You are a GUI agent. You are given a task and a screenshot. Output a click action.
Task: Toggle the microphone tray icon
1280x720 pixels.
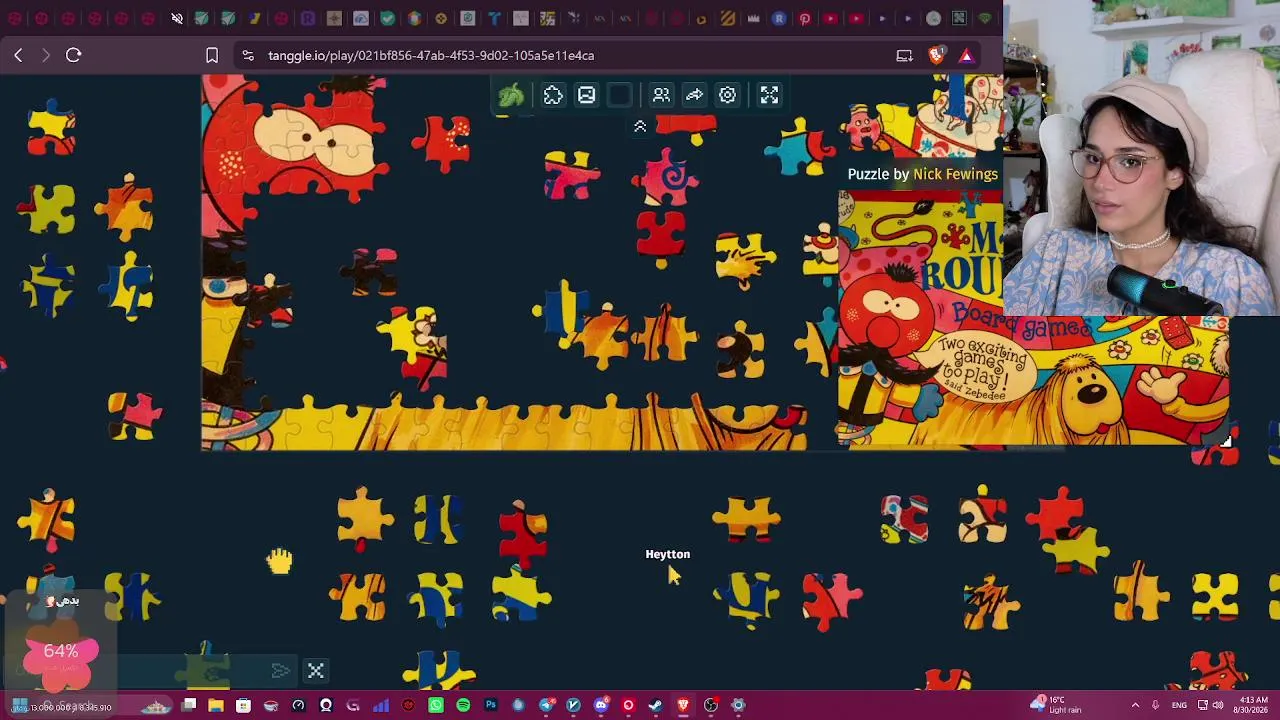tap(1155, 705)
